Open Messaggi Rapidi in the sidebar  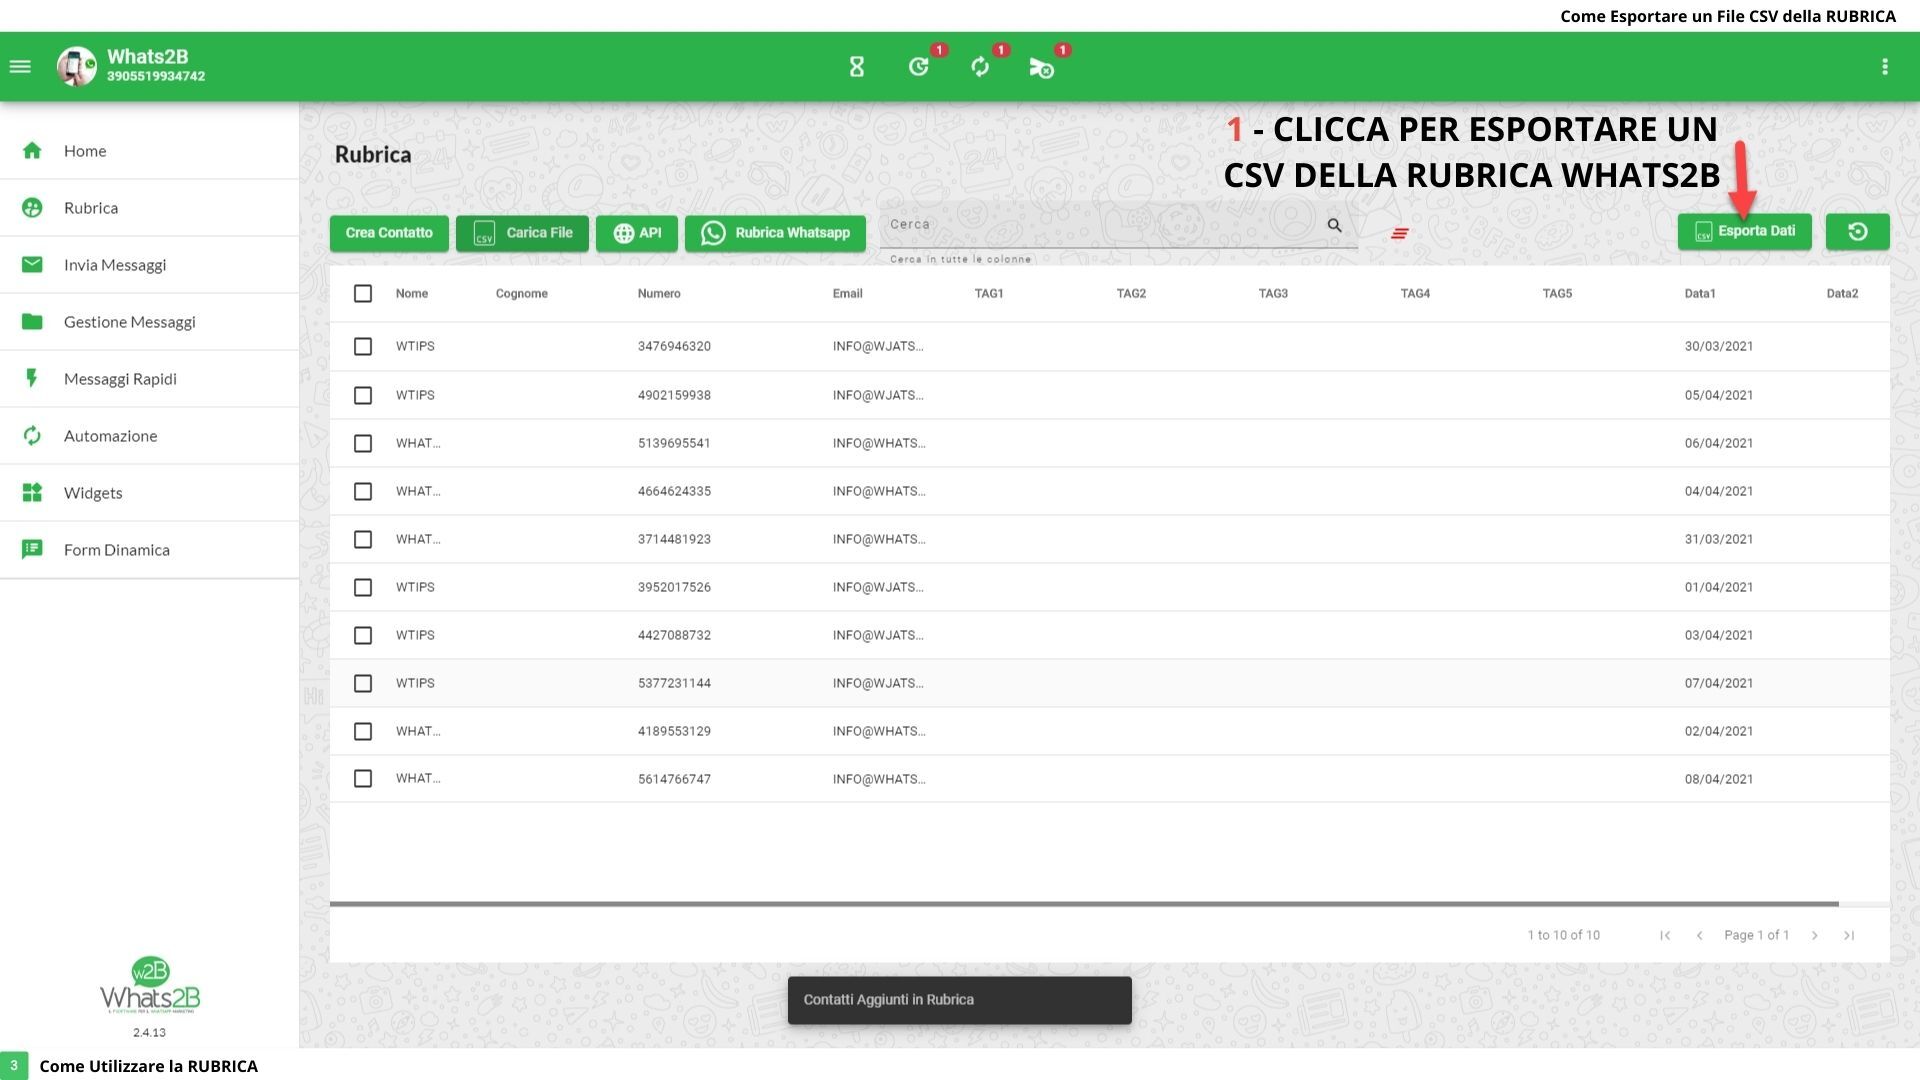[150, 379]
